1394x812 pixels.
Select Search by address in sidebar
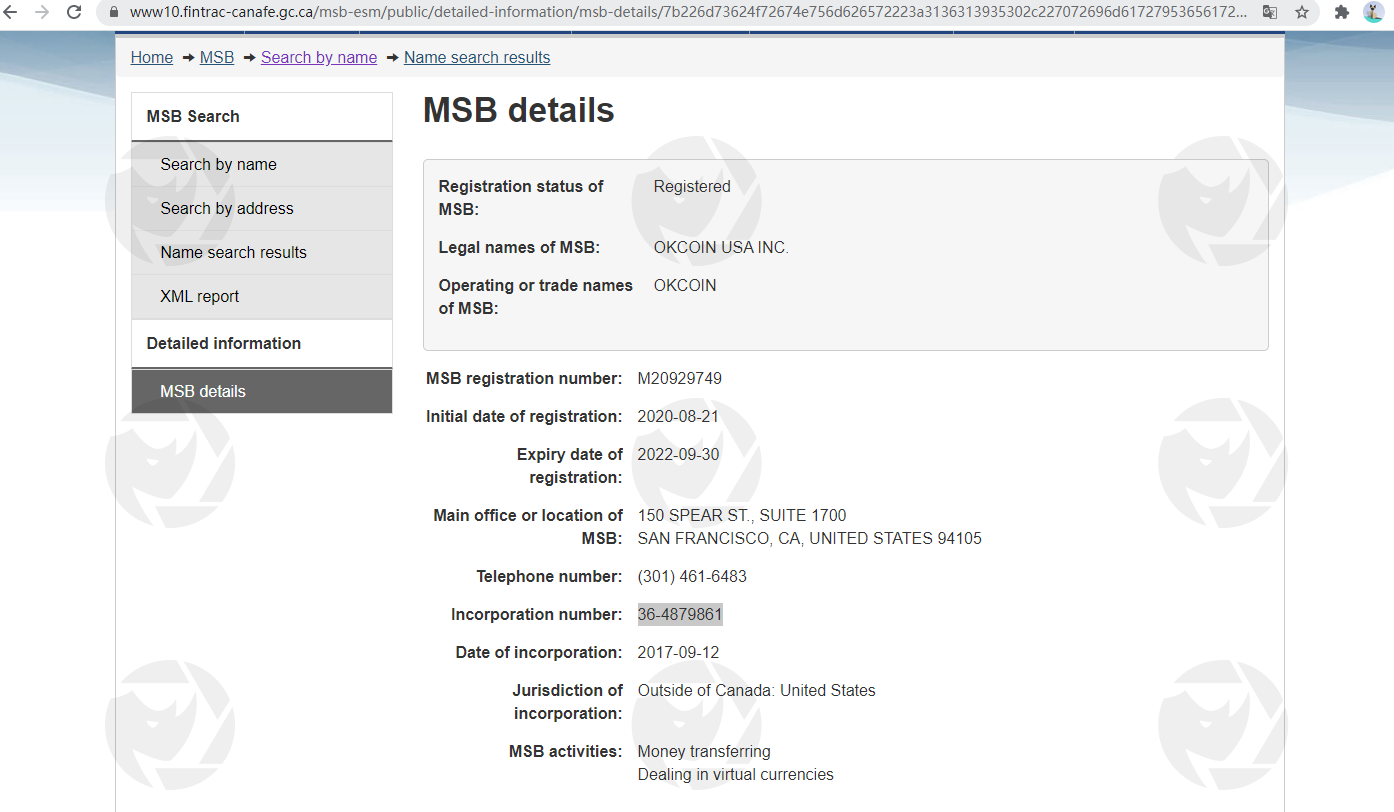(227, 208)
